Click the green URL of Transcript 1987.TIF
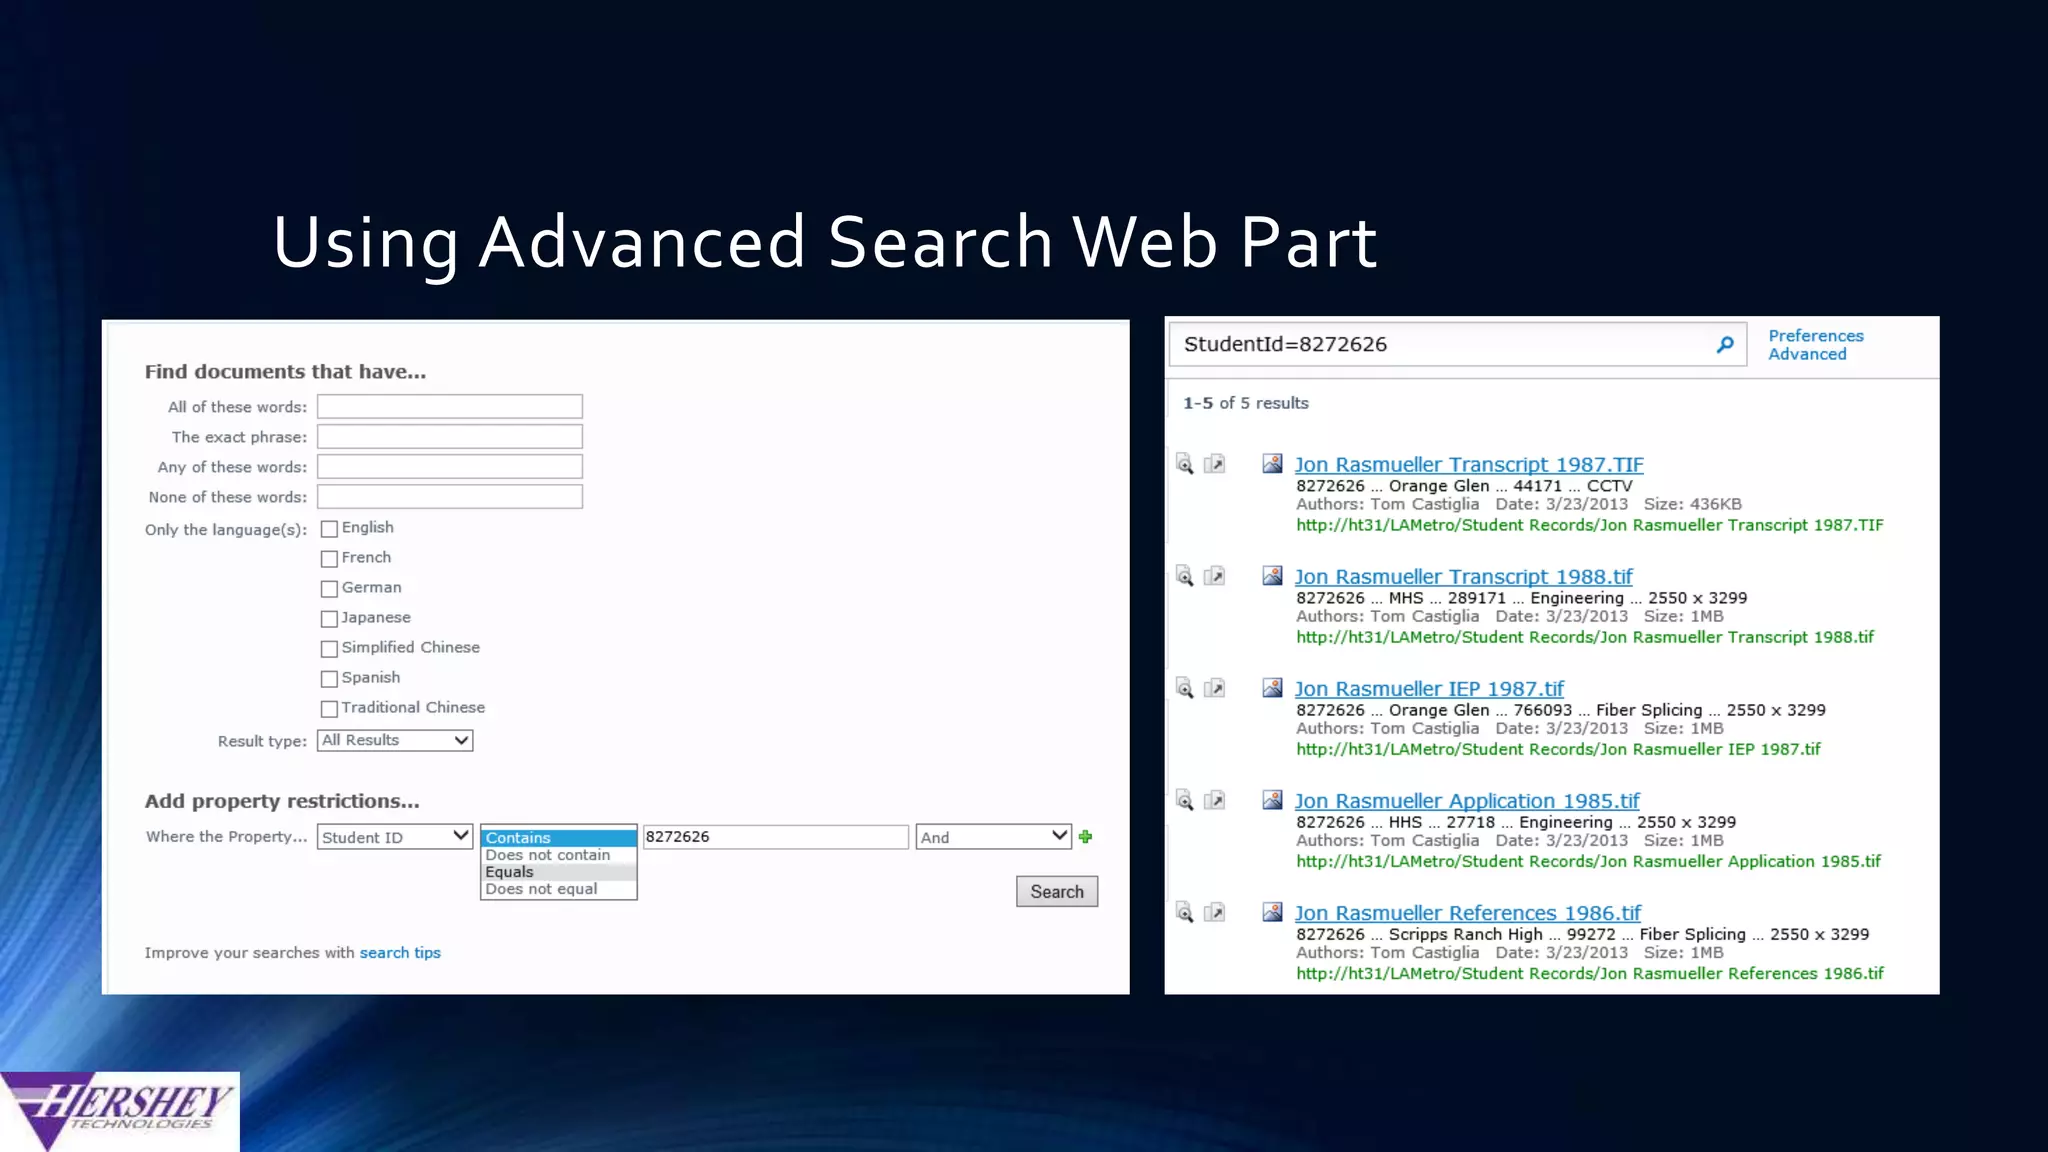The width and height of the screenshot is (2048, 1152). pyautogui.click(x=1590, y=525)
